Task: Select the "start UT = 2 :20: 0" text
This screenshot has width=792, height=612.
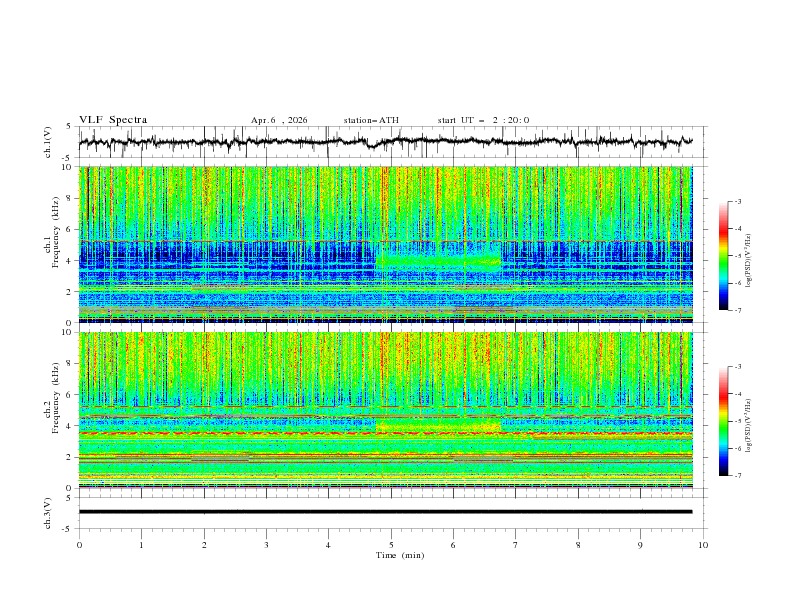Action: [483, 120]
